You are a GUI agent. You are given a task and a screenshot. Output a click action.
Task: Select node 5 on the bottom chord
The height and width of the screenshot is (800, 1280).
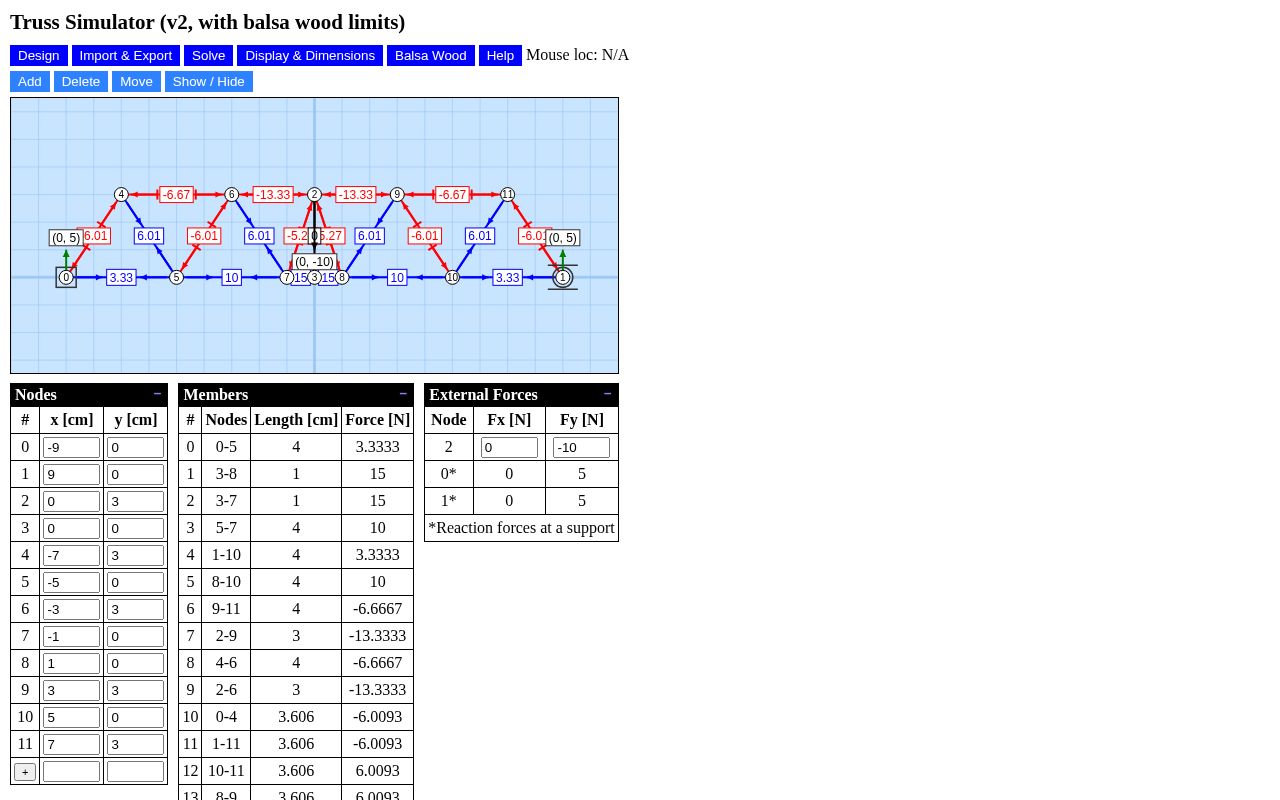[176, 277]
